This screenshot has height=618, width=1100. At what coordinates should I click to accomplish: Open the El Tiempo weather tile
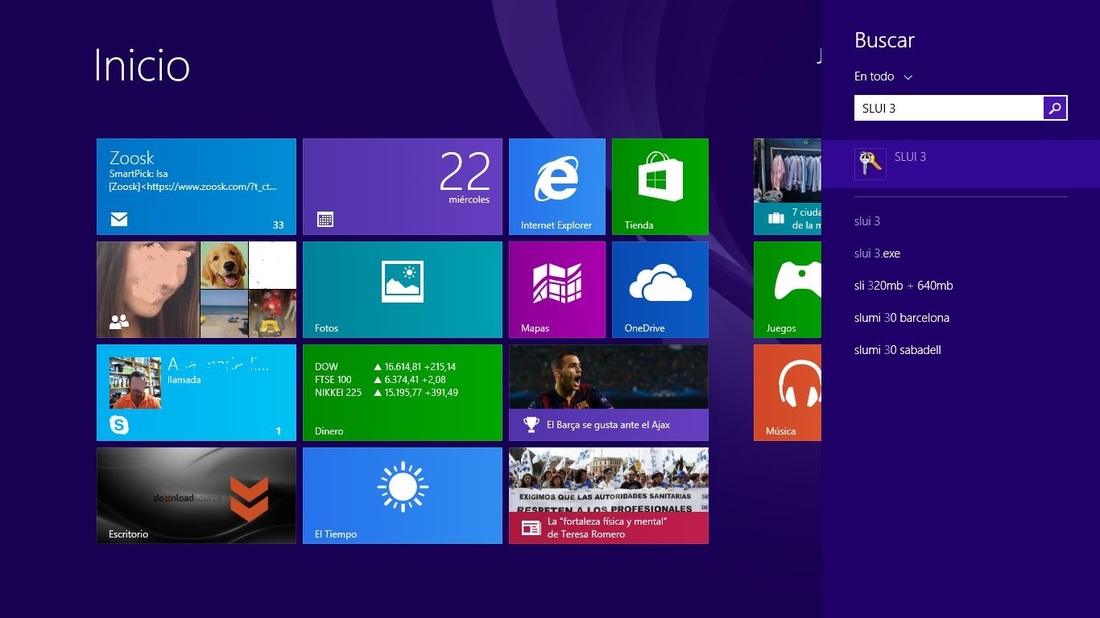pos(403,496)
